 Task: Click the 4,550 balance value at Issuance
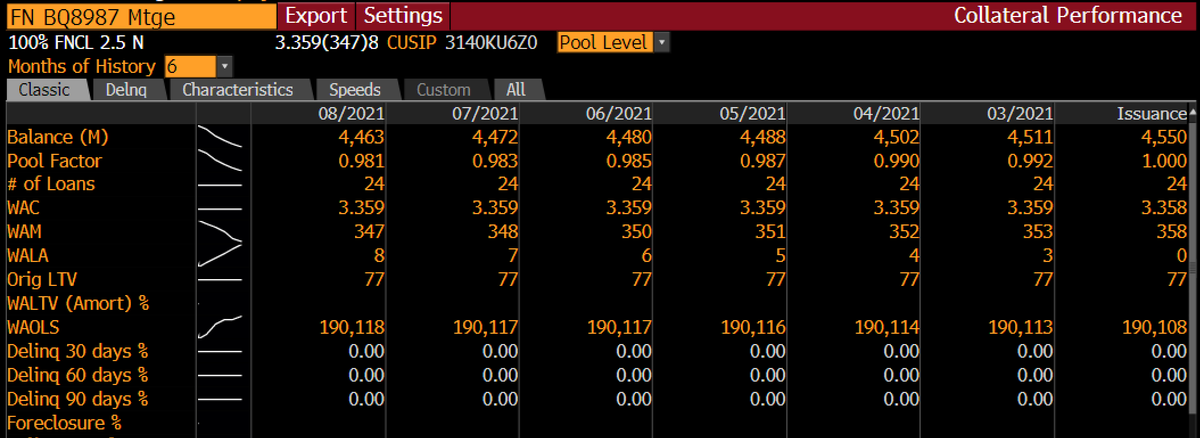pos(1164,137)
